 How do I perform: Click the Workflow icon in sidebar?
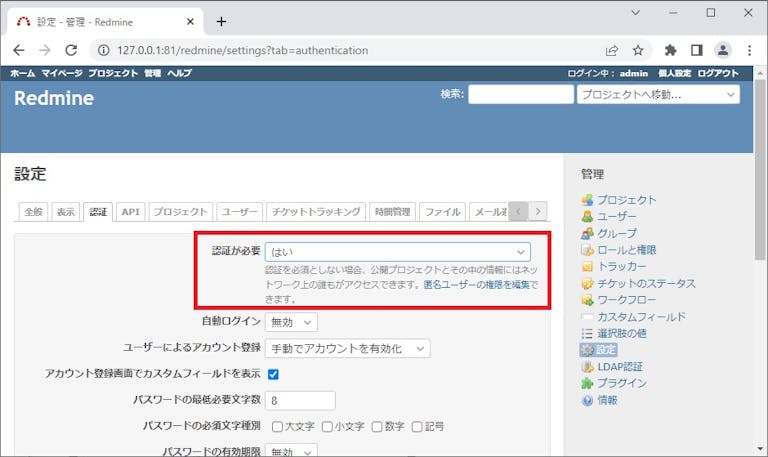(x=587, y=300)
